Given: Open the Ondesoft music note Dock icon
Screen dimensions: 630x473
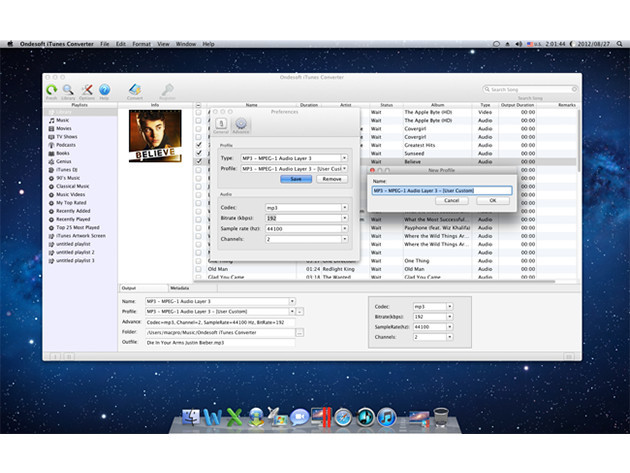Looking at the screenshot, I should pos(365,417).
